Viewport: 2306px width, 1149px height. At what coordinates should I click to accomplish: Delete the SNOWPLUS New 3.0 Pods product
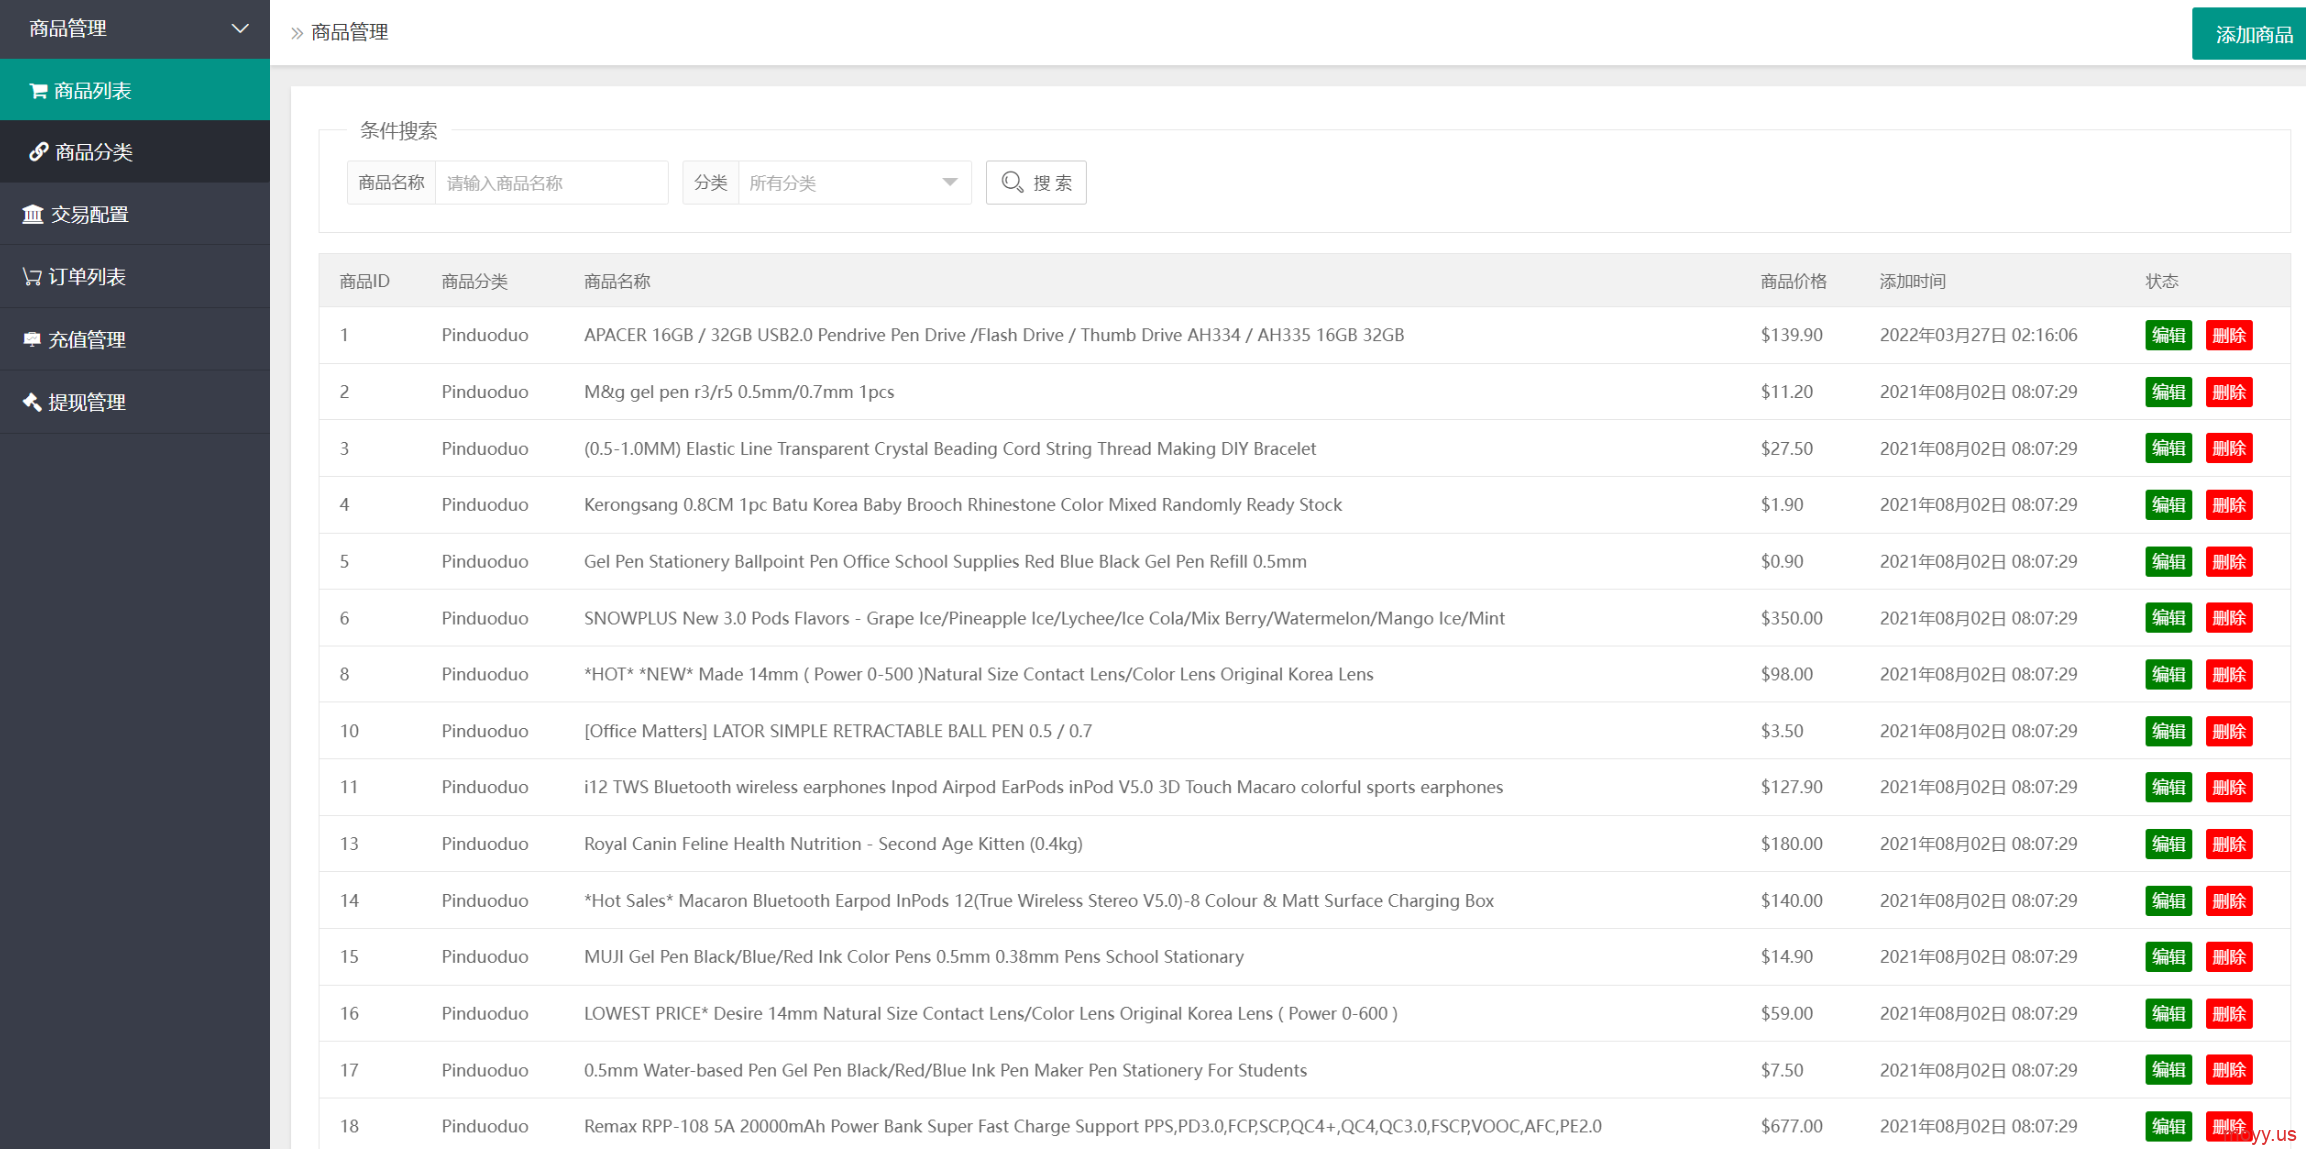click(x=2229, y=618)
